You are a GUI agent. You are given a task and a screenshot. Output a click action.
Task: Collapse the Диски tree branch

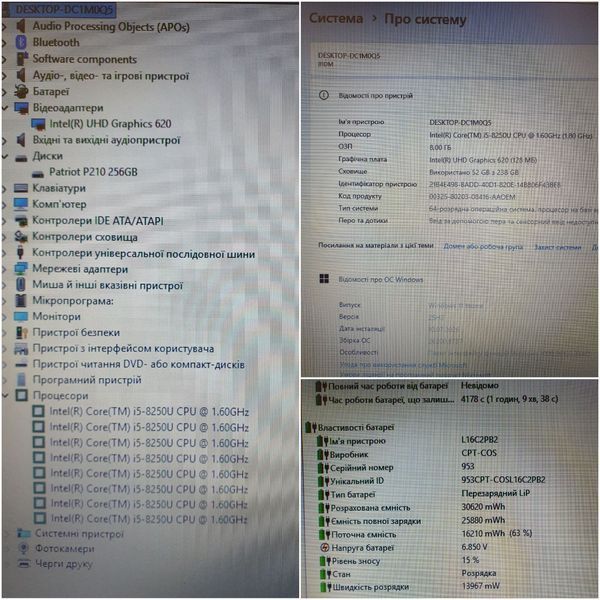(x=5, y=156)
